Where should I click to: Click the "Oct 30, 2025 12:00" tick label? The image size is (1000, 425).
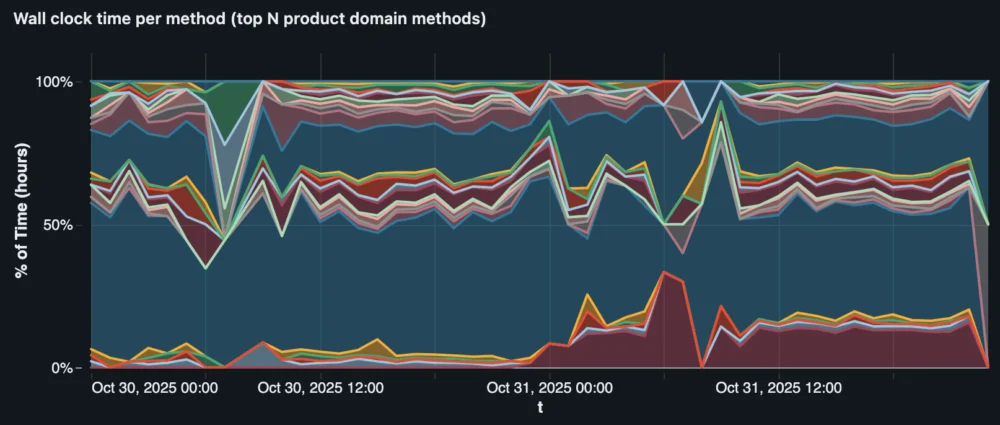[320, 388]
